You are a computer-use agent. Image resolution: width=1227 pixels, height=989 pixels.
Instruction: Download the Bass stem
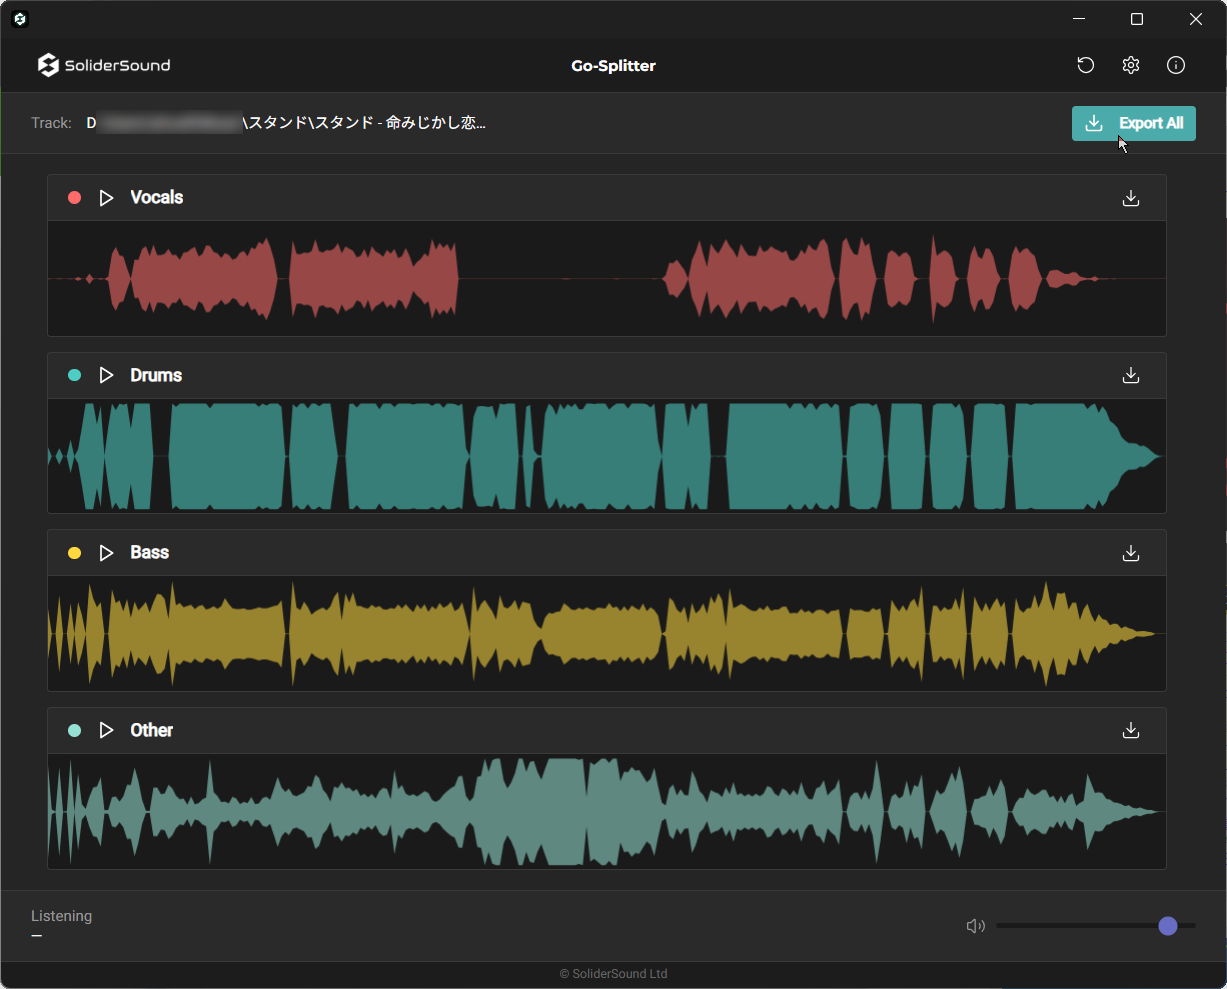[x=1130, y=553]
